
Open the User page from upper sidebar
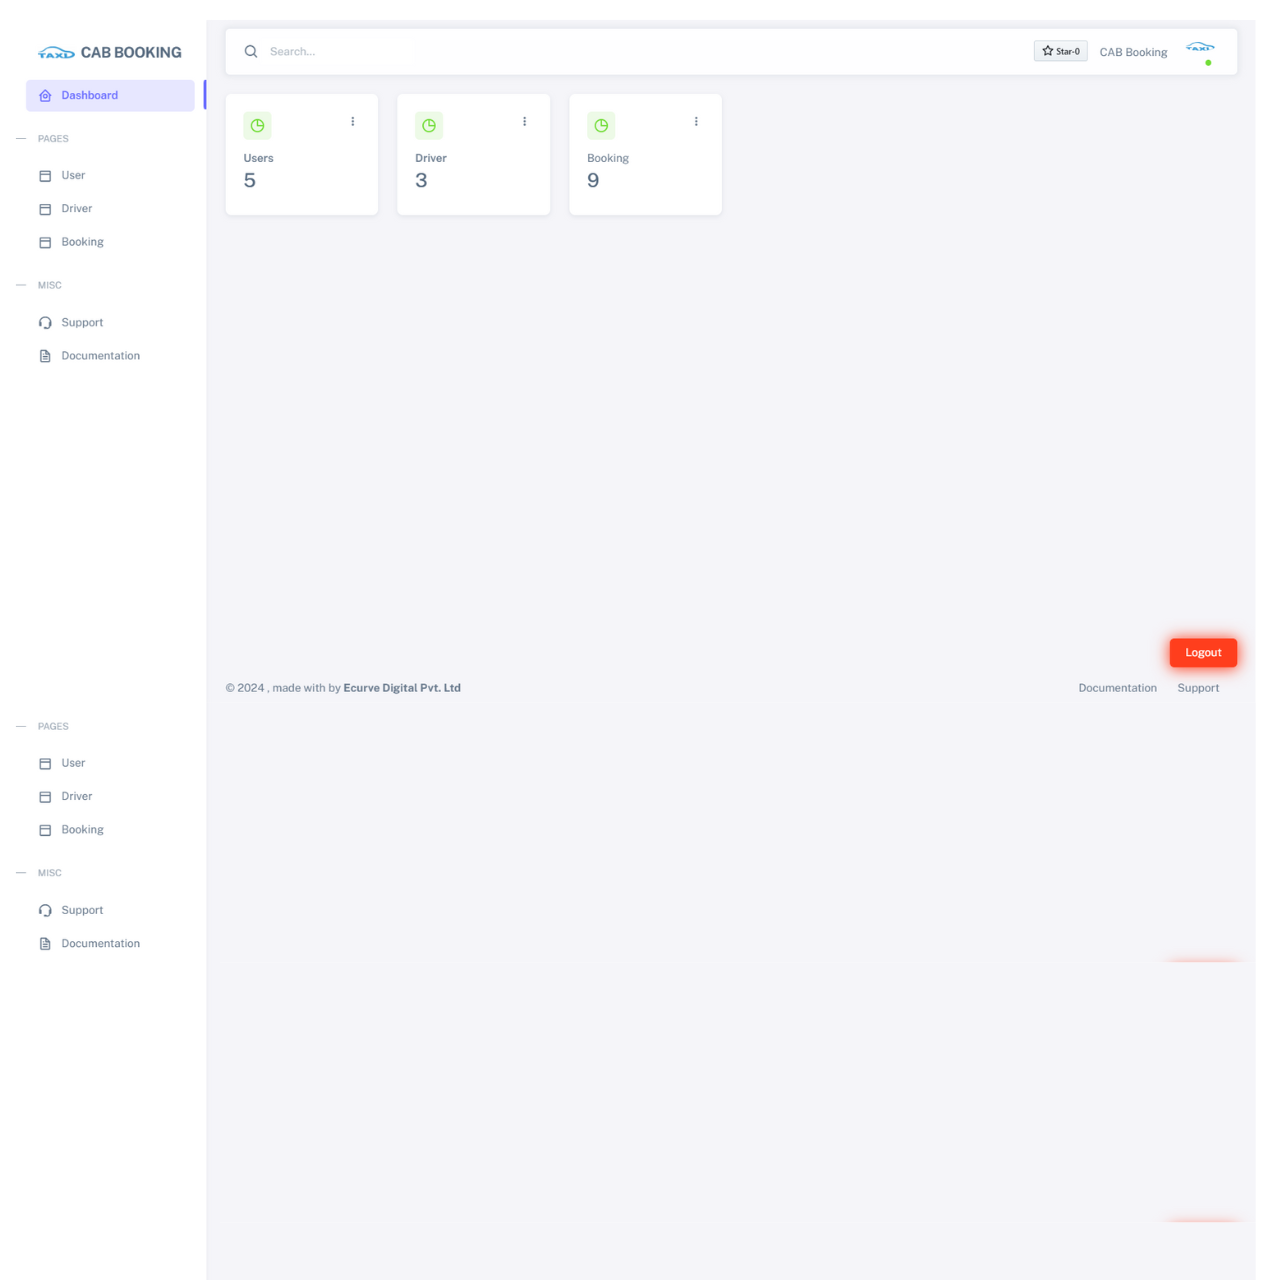73,176
